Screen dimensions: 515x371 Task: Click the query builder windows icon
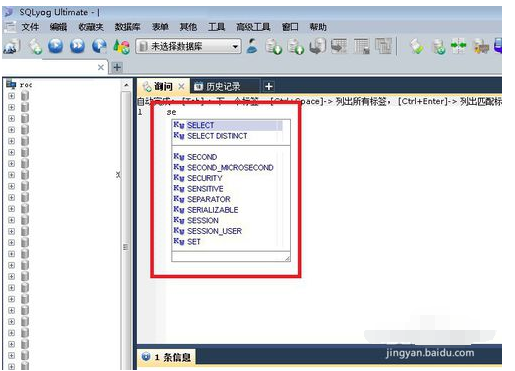tap(383, 46)
